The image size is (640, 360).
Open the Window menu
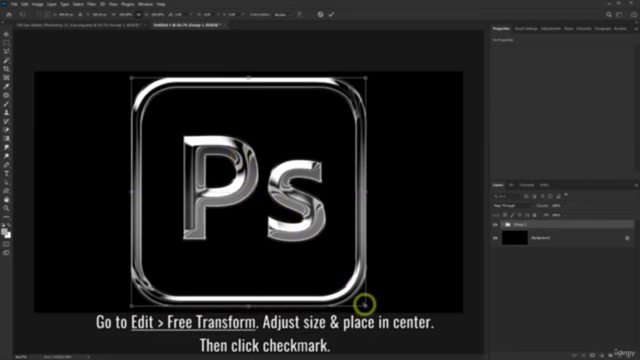pos(145,4)
